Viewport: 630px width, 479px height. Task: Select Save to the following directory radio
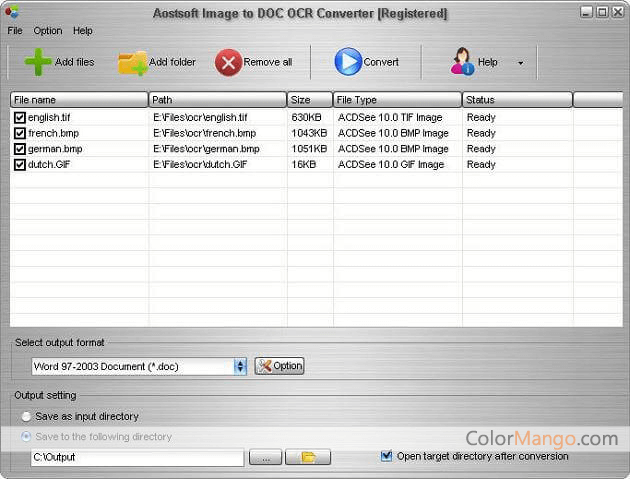coord(26,436)
